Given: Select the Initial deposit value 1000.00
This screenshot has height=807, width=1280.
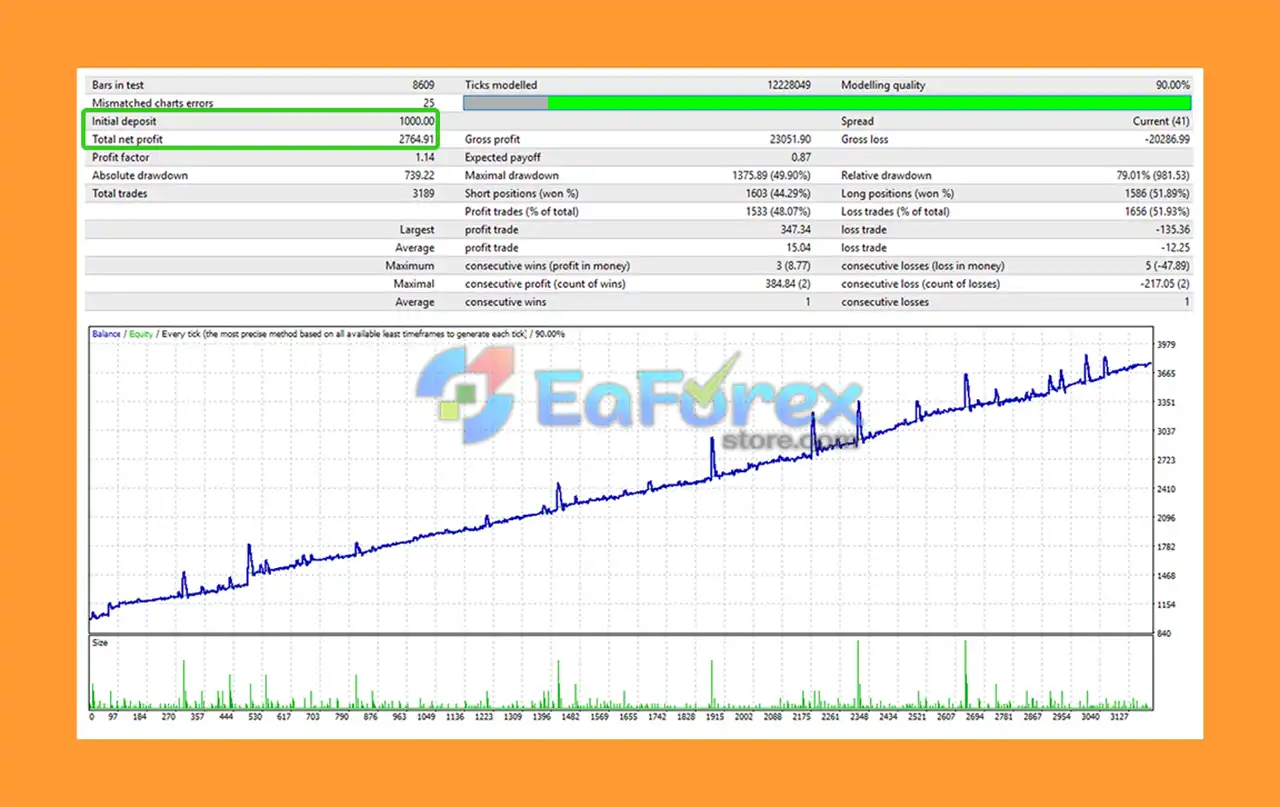Looking at the screenshot, I should pyautogui.click(x=415, y=121).
